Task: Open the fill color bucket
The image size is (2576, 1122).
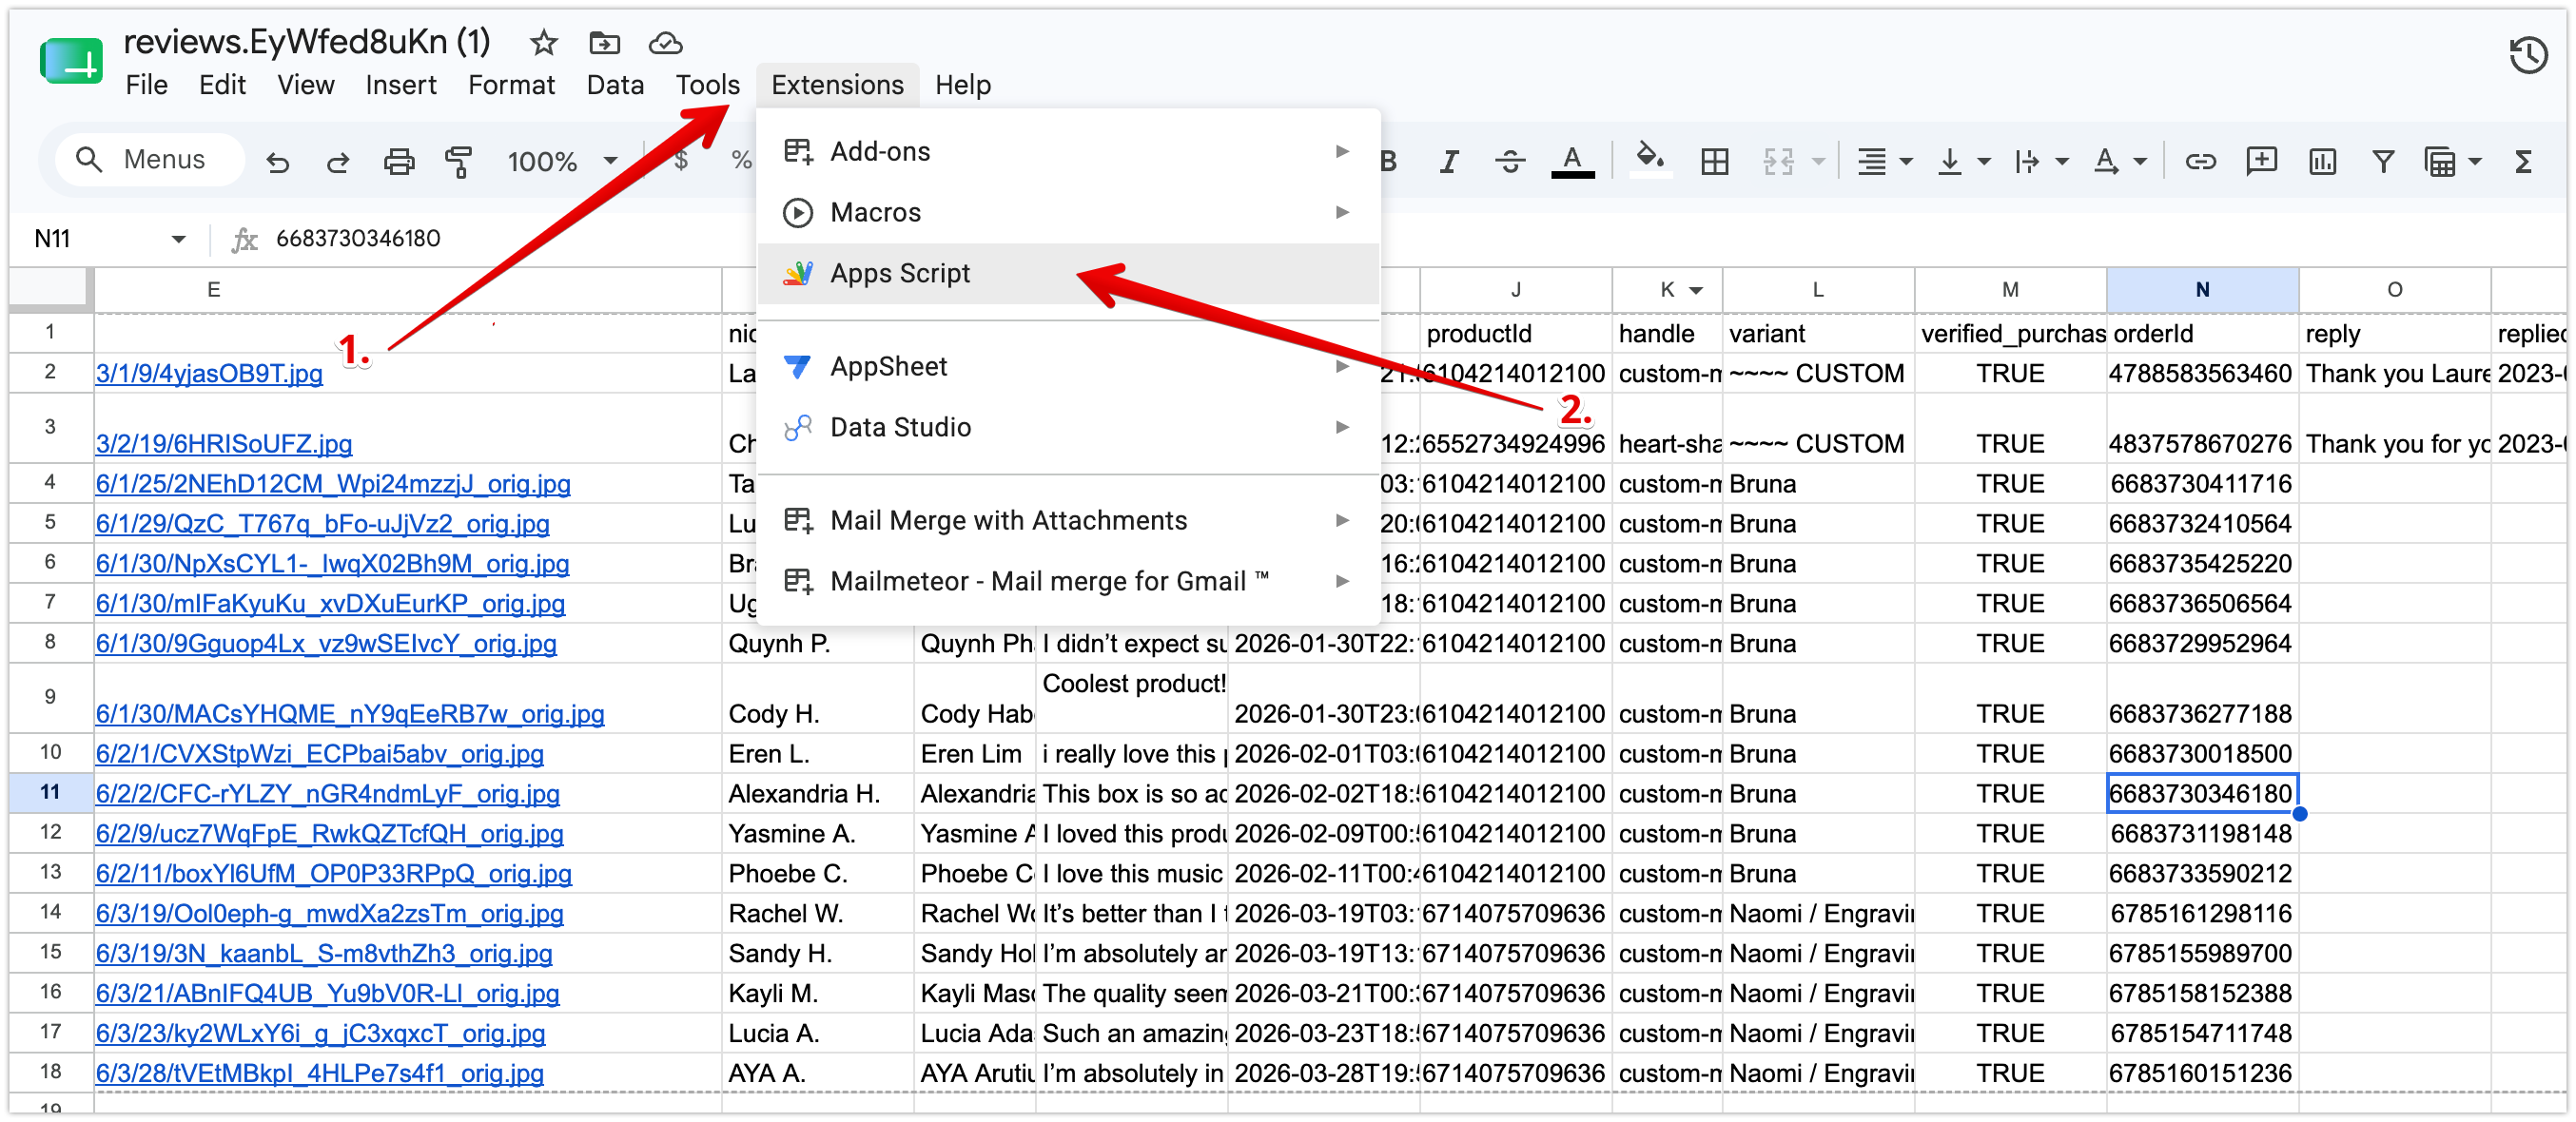Action: (x=1649, y=159)
